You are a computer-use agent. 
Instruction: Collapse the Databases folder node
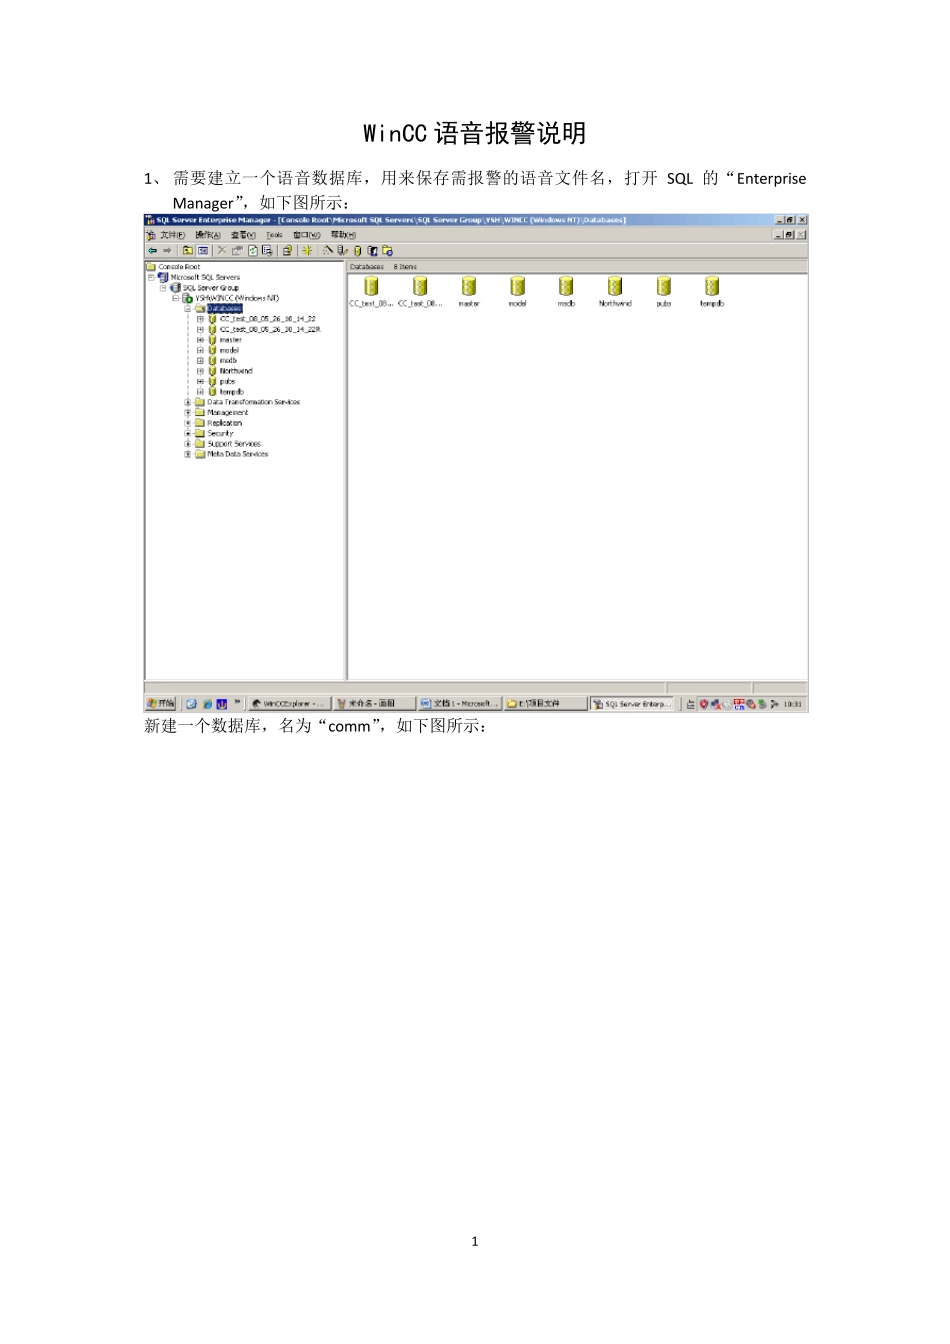pos(187,309)
